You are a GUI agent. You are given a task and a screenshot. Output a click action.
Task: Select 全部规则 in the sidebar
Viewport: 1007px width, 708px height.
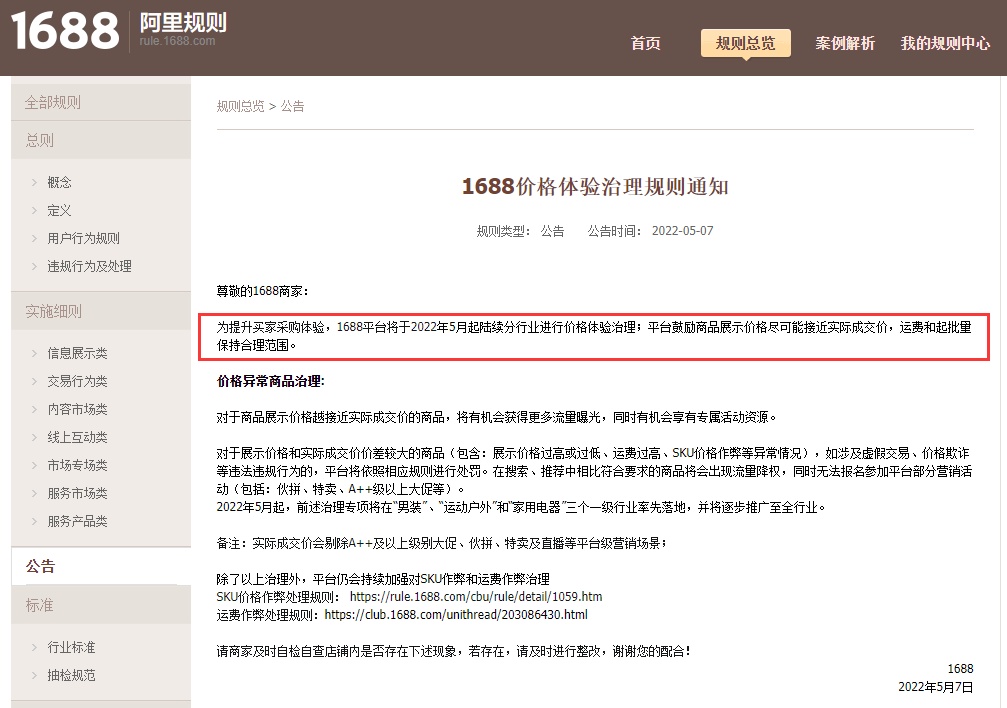click(101, 102)
